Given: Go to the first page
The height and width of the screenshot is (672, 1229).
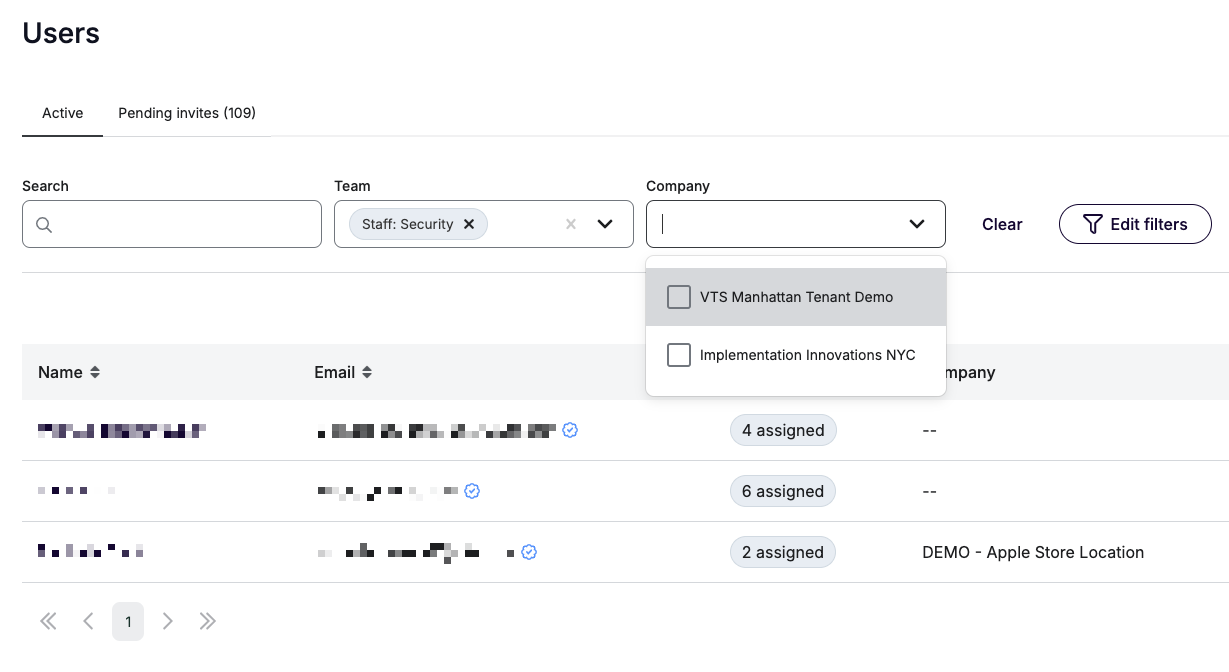Looking at the screenshot, I should (48, 621).
